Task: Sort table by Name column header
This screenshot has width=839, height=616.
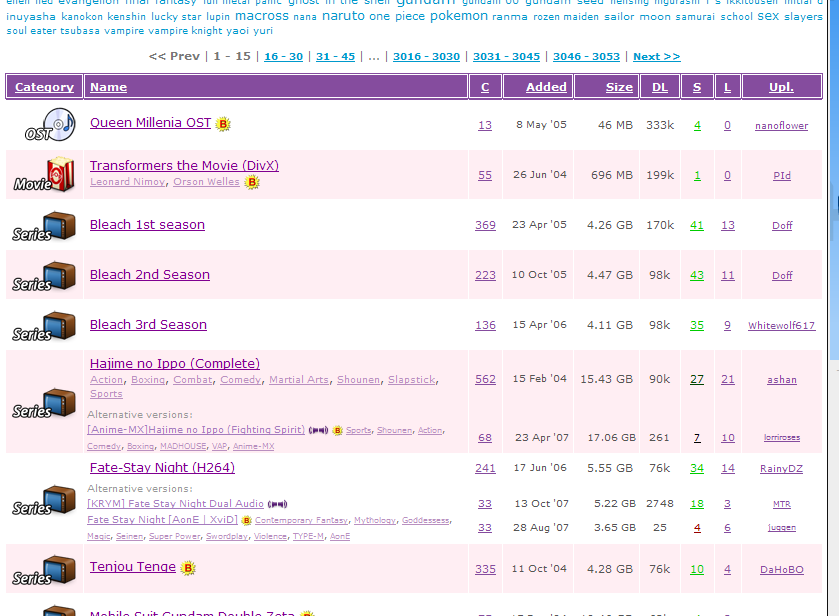Action: (109, 87)
